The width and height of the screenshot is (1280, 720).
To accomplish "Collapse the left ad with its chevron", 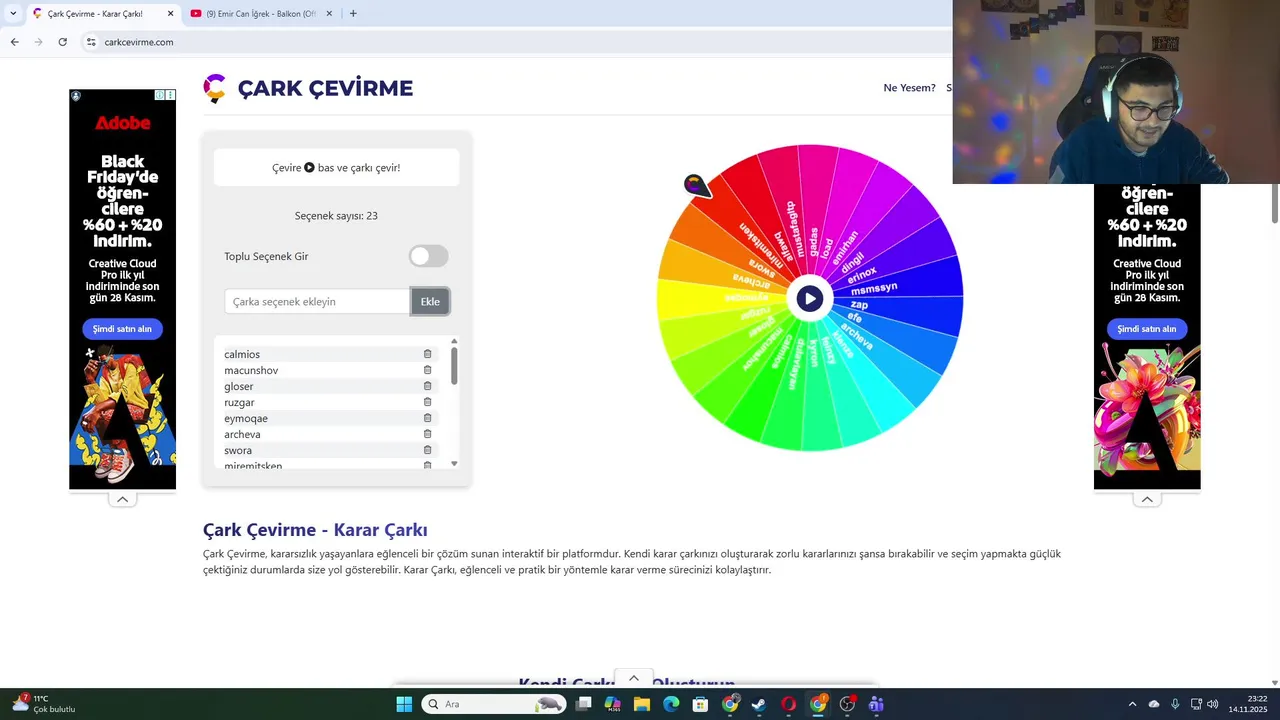I will point(122,499).
